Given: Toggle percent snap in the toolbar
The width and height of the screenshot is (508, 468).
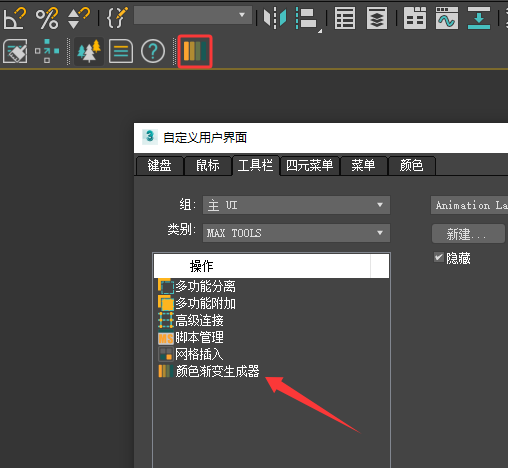Looking at the screenshot, I should coord(47,18).
